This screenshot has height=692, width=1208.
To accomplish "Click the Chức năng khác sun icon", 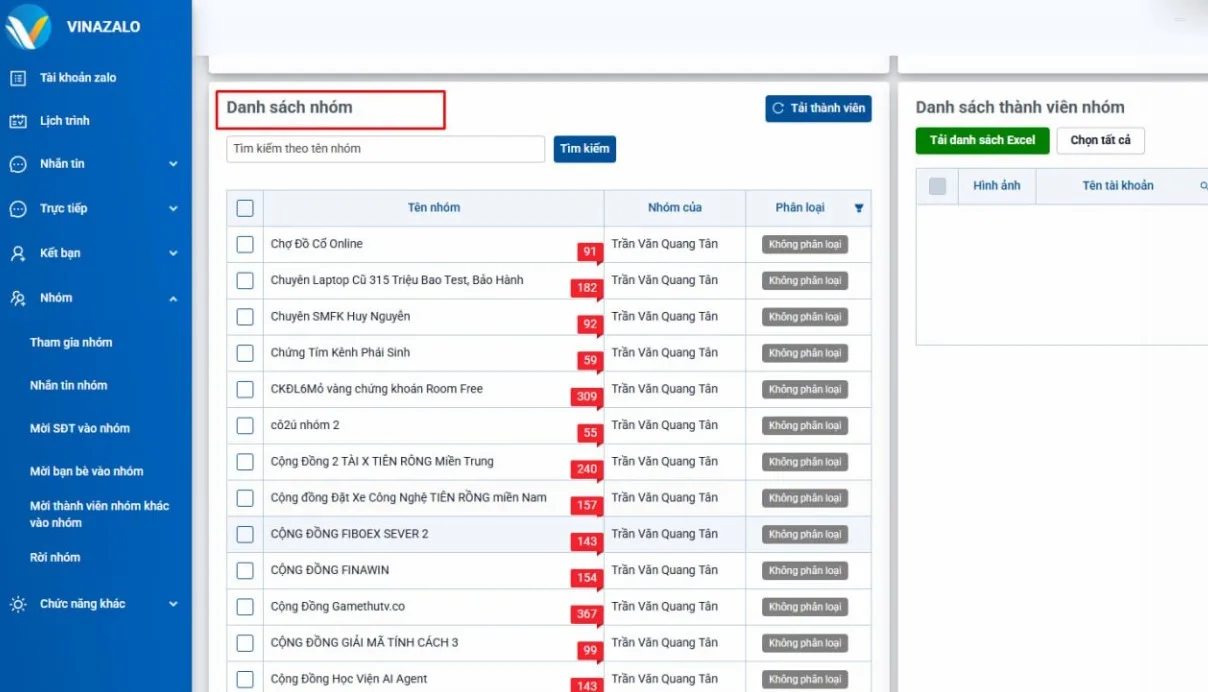I will [x=18, y=604].
